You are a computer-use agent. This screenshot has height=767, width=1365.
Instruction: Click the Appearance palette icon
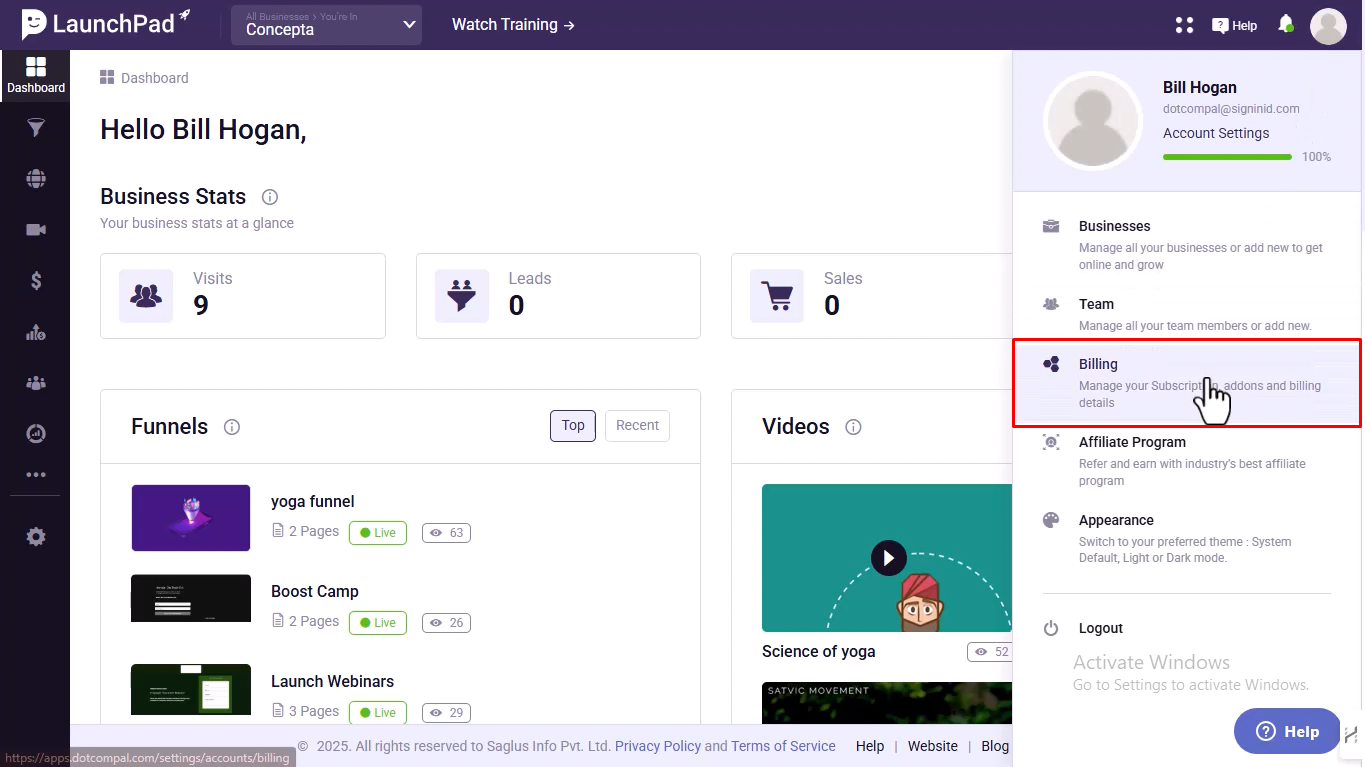pyautogui.click(x=1051, y=520)
